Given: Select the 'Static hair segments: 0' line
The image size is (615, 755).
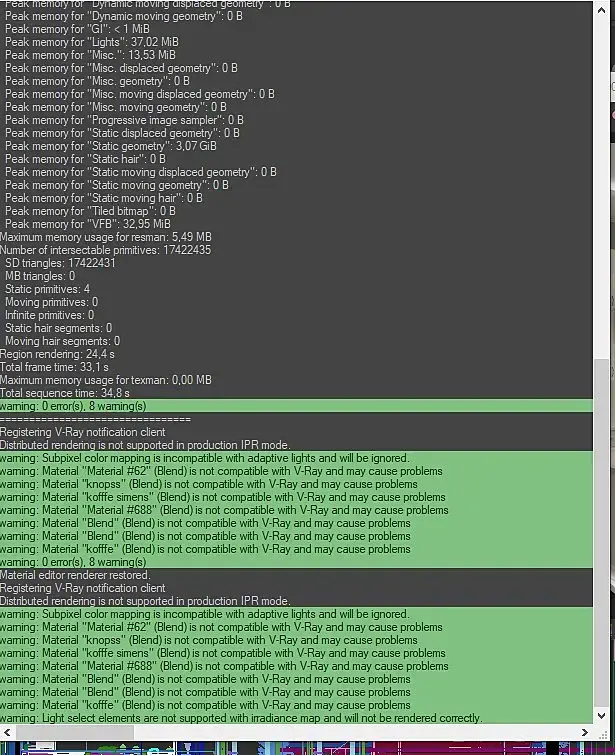Looking at the screenshot, I should [x=58, y=328].
